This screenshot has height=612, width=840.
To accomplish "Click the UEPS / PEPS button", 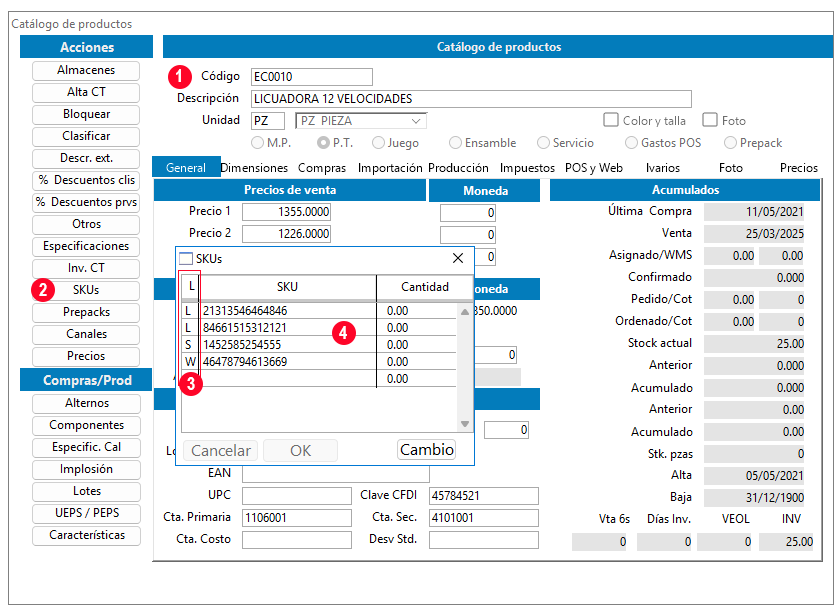I will click(x=86, y=513).
